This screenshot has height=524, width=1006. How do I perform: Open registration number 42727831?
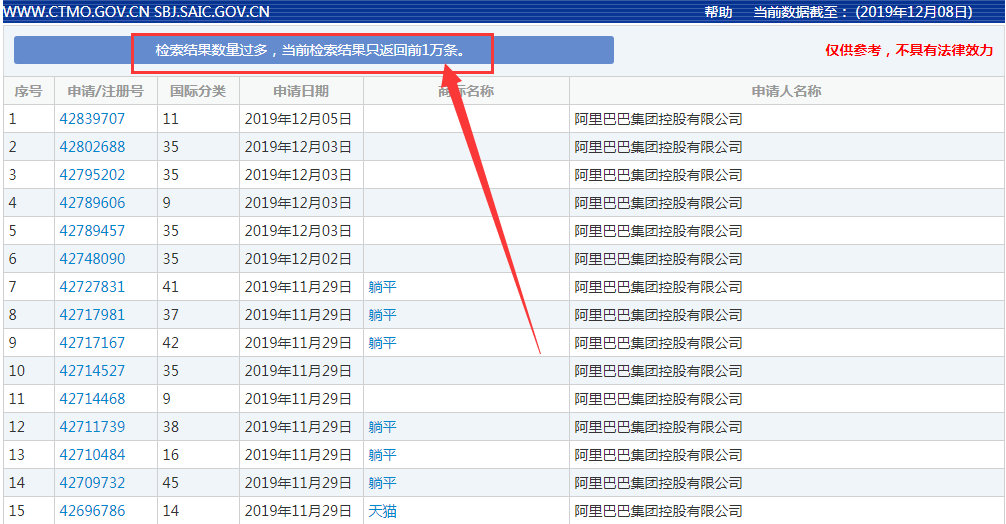[x=92, y=287]
